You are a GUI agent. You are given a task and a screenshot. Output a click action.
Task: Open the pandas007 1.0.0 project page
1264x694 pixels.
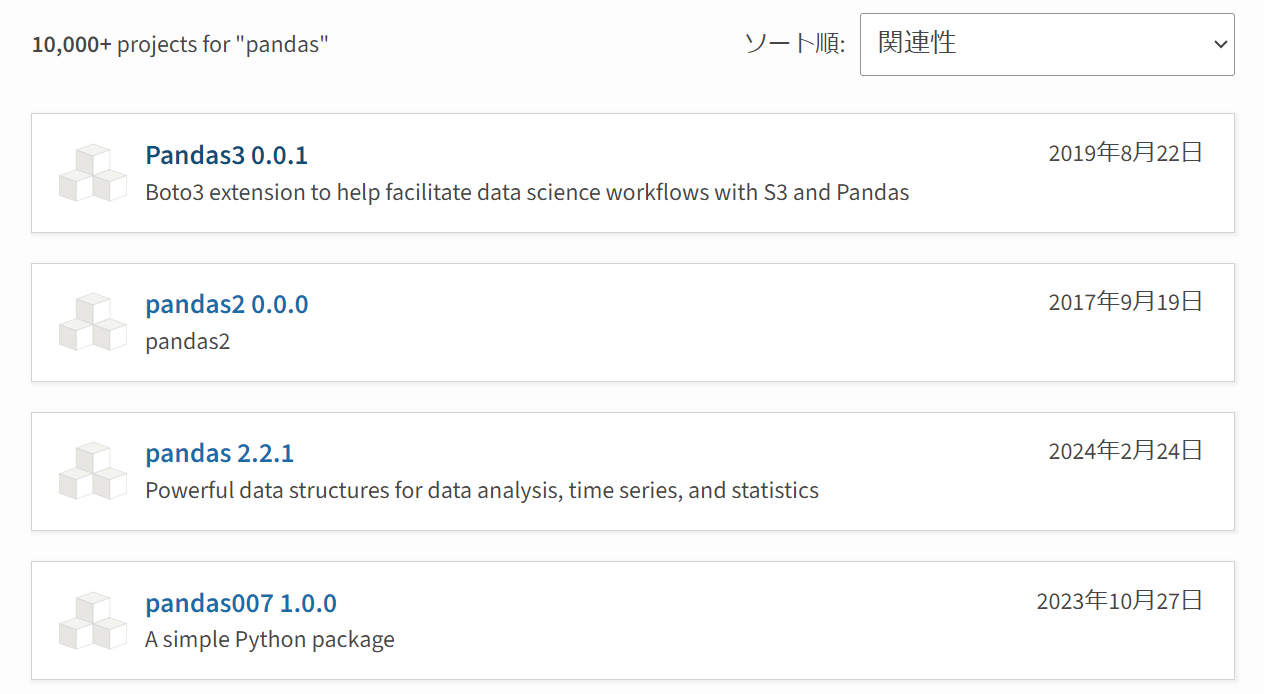240,603
